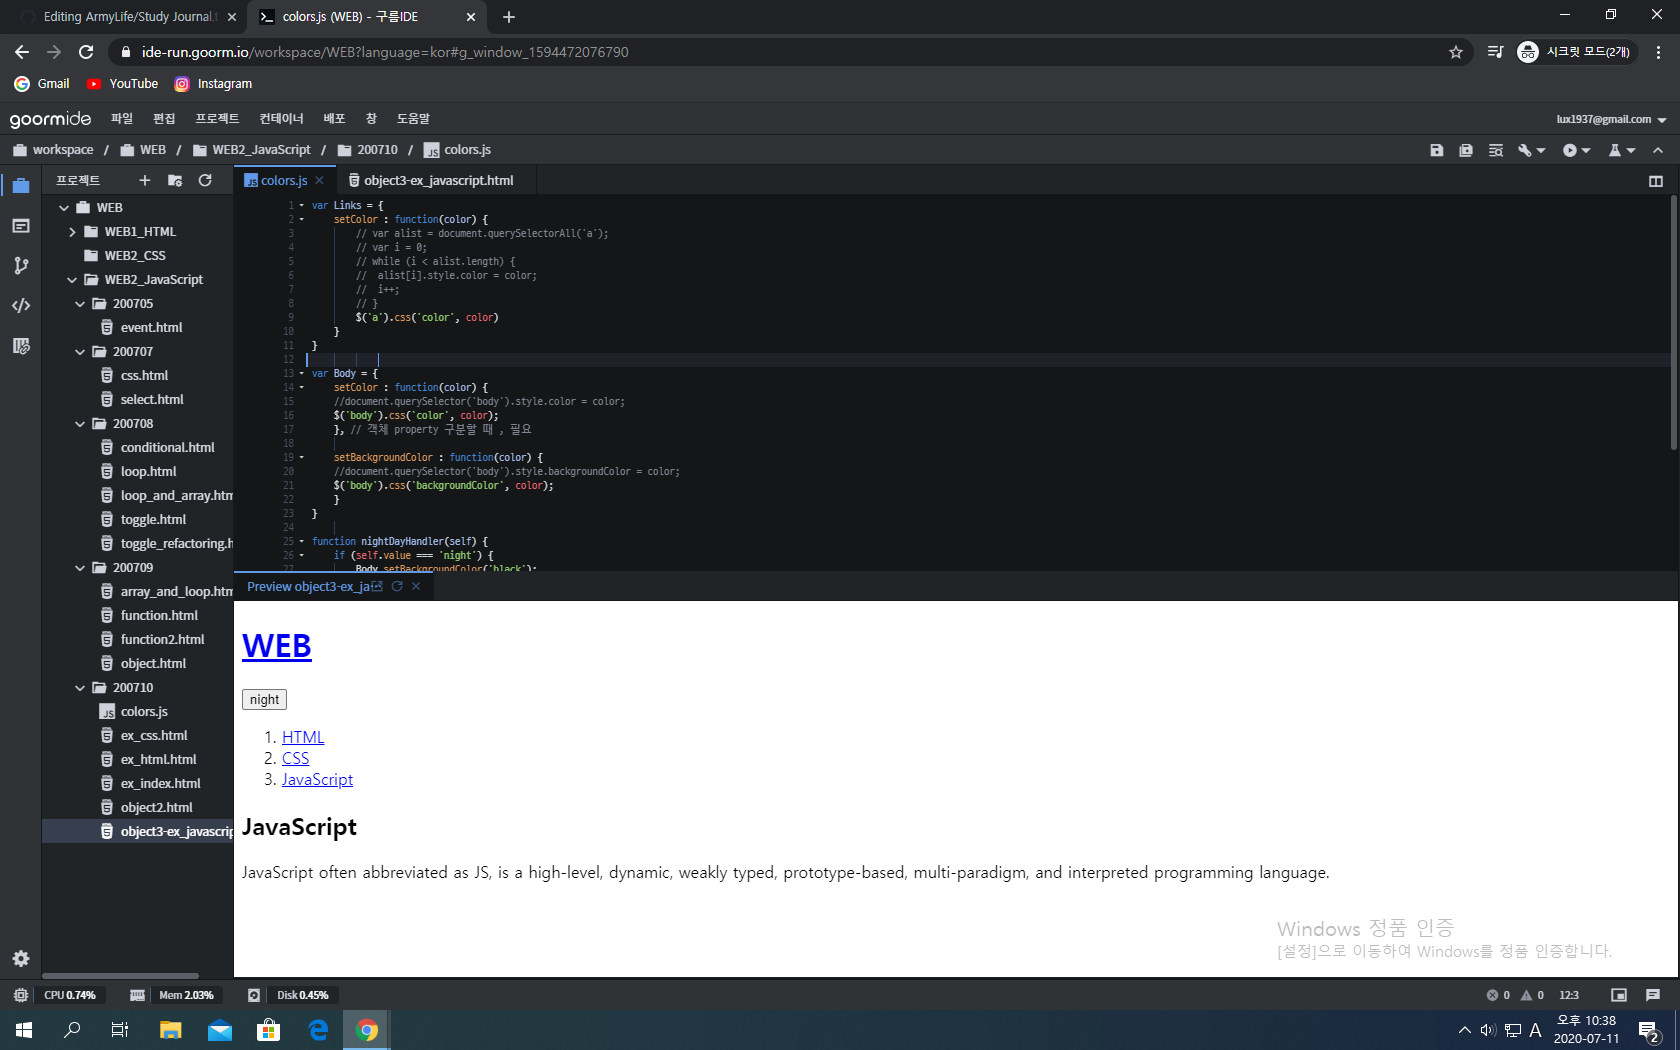Click the flask test icon

pos(1615,150)
